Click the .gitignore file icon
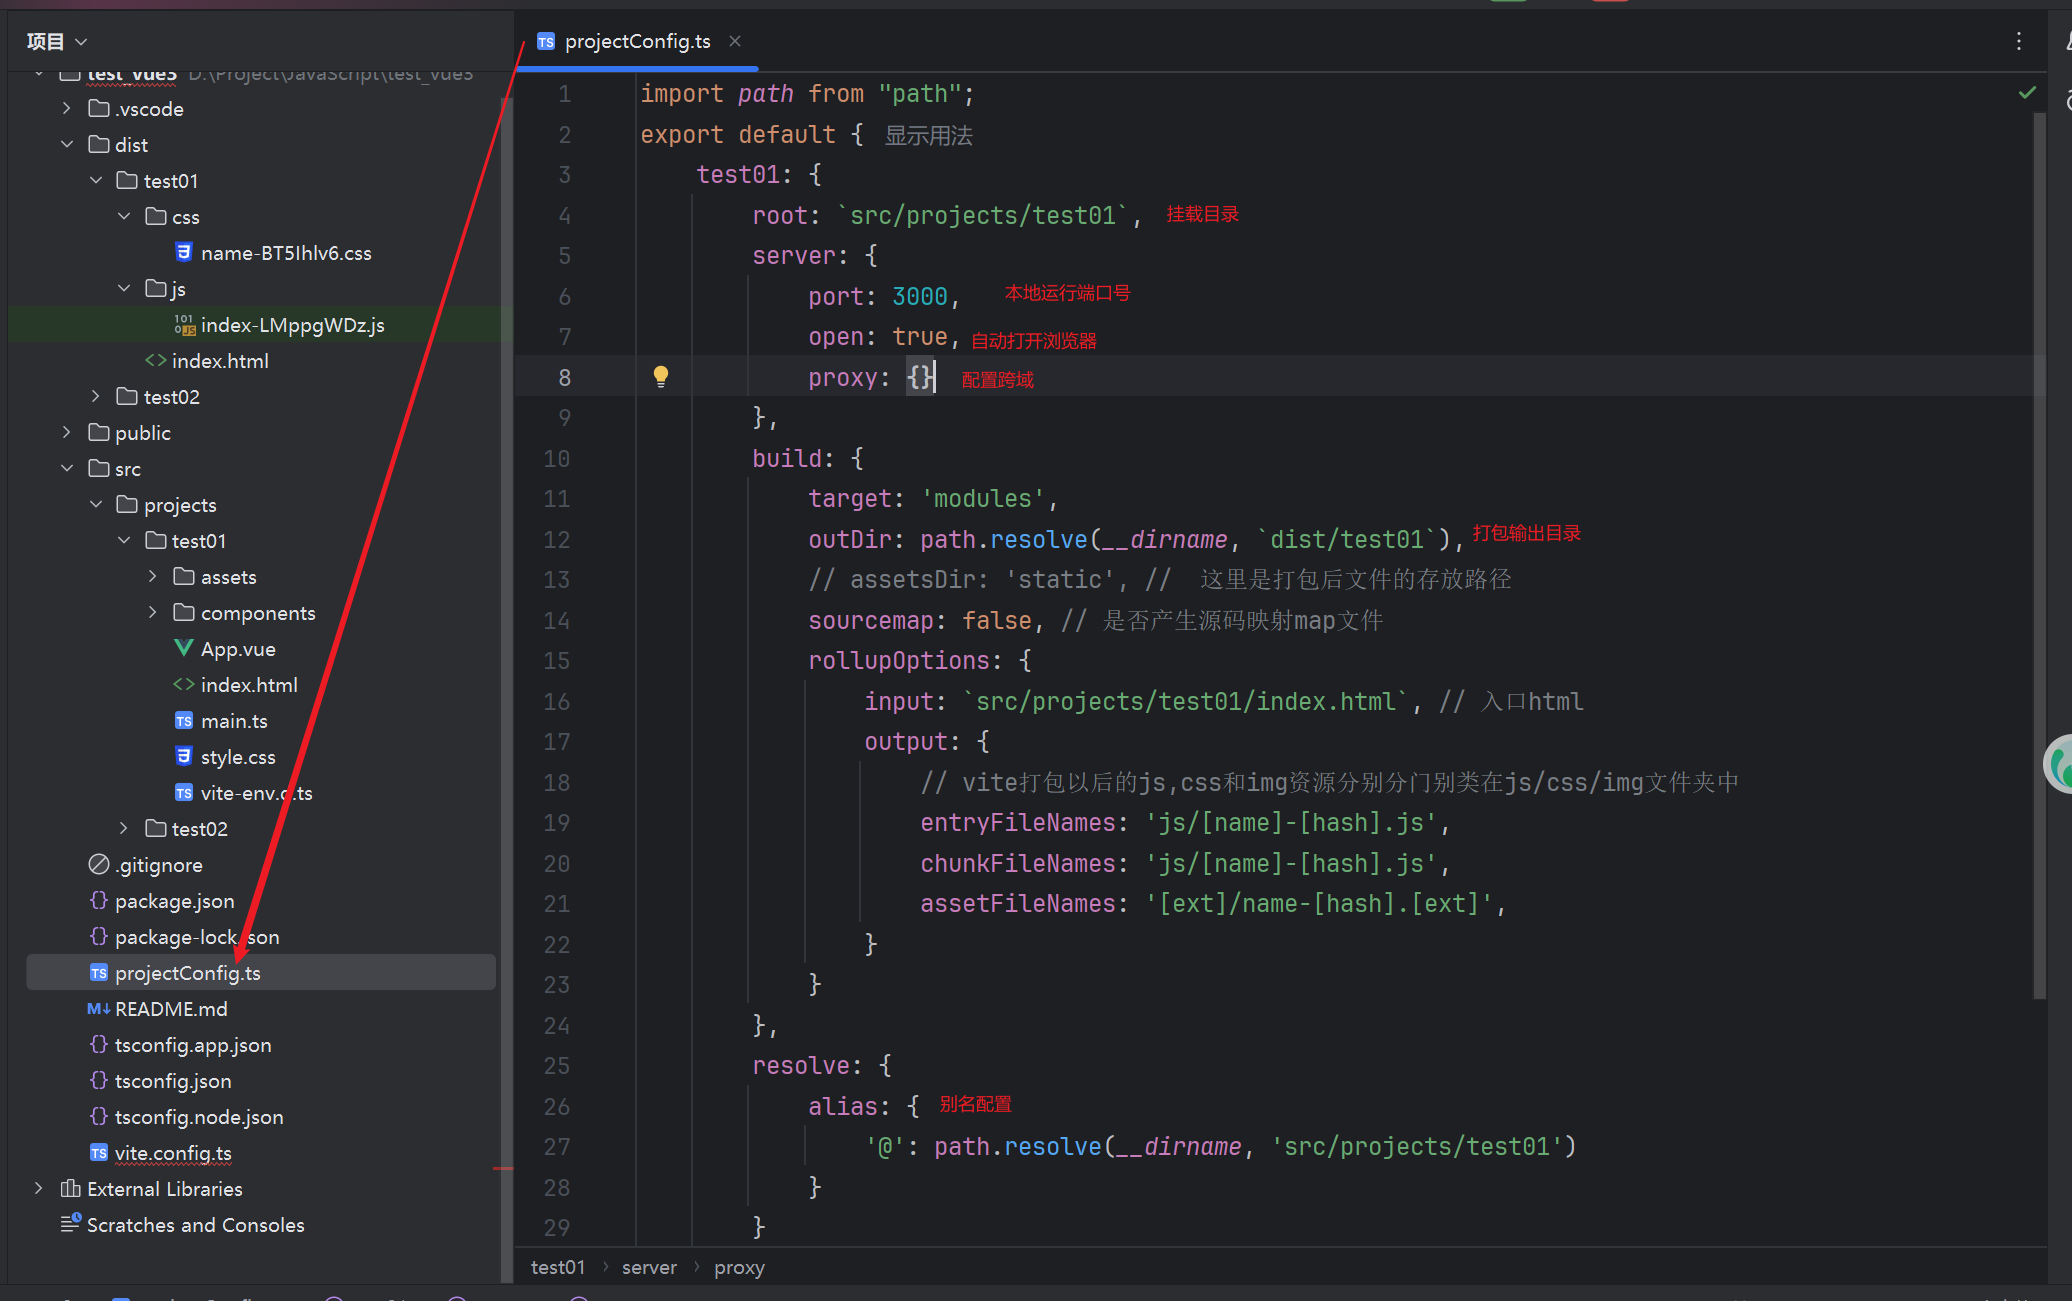 click(x=98, y=864)
